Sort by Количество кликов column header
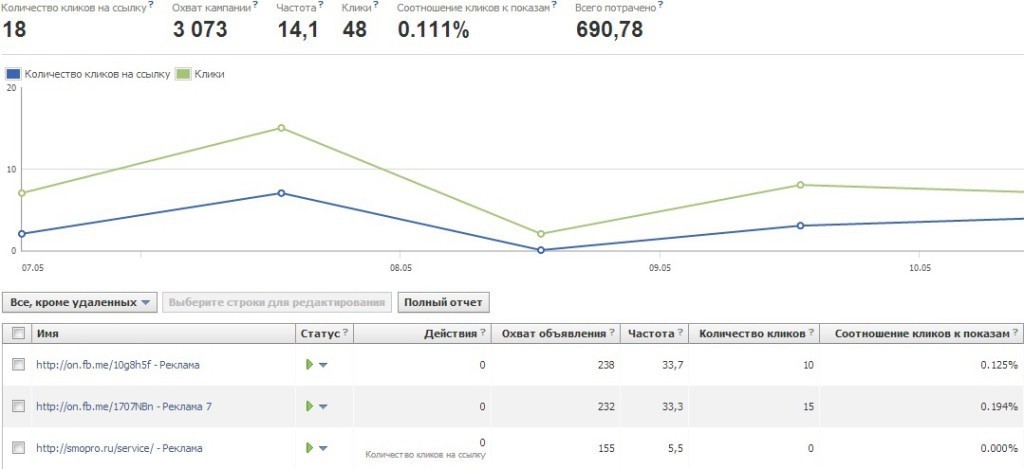 tap(752, 334)
